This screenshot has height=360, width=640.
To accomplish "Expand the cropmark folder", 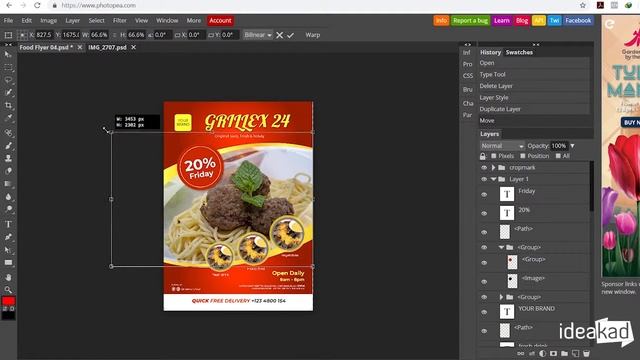I will 493,168.
